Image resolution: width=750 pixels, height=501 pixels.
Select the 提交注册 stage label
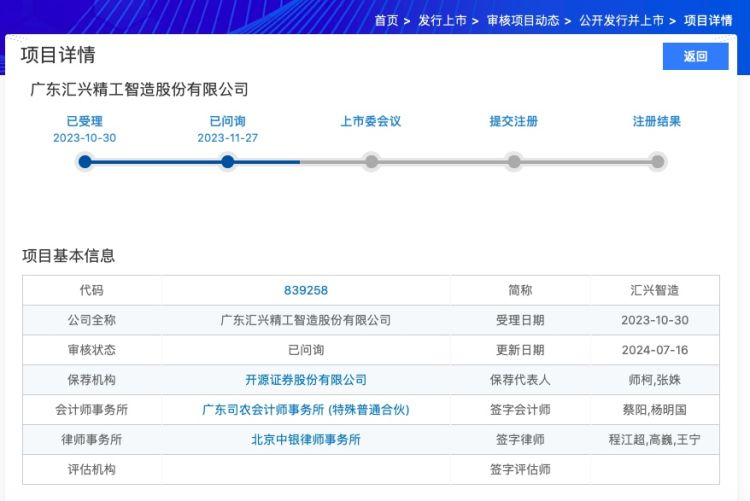(514, 122)
